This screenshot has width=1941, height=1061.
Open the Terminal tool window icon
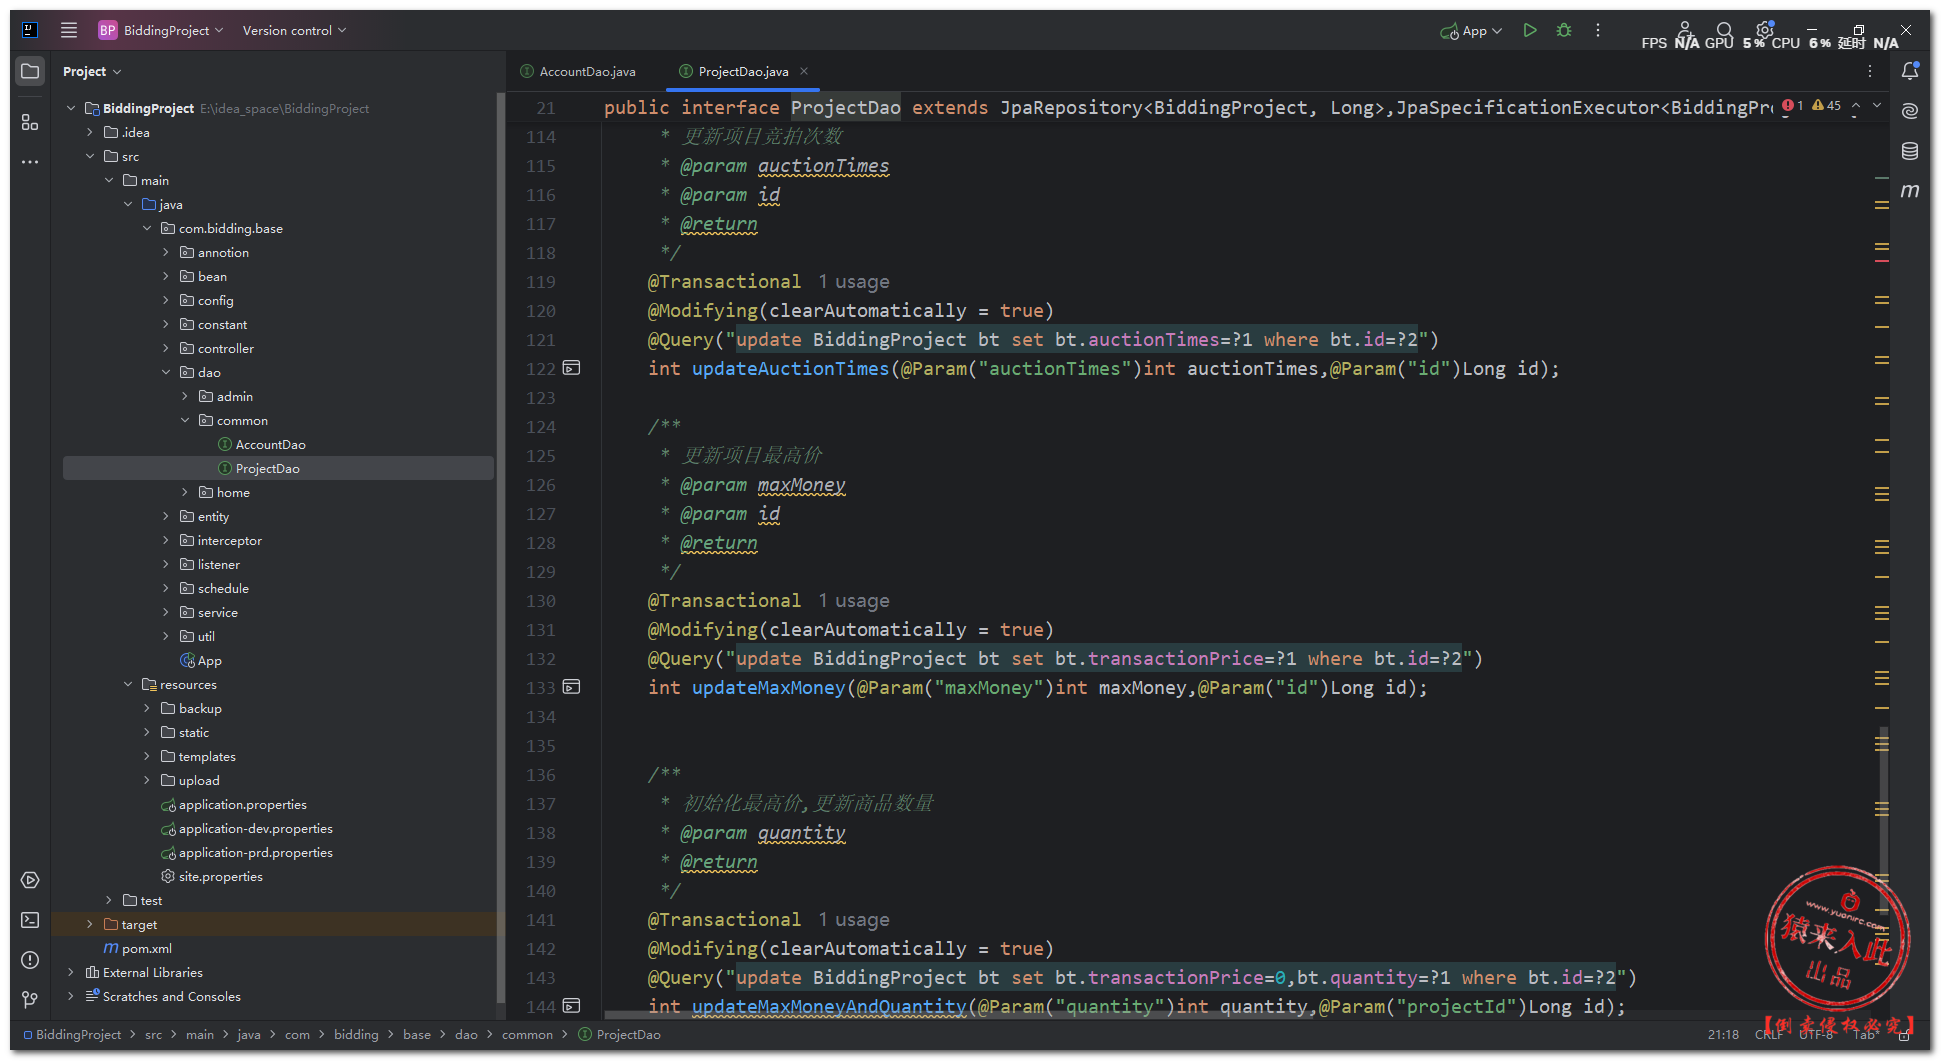click(30, 920)
